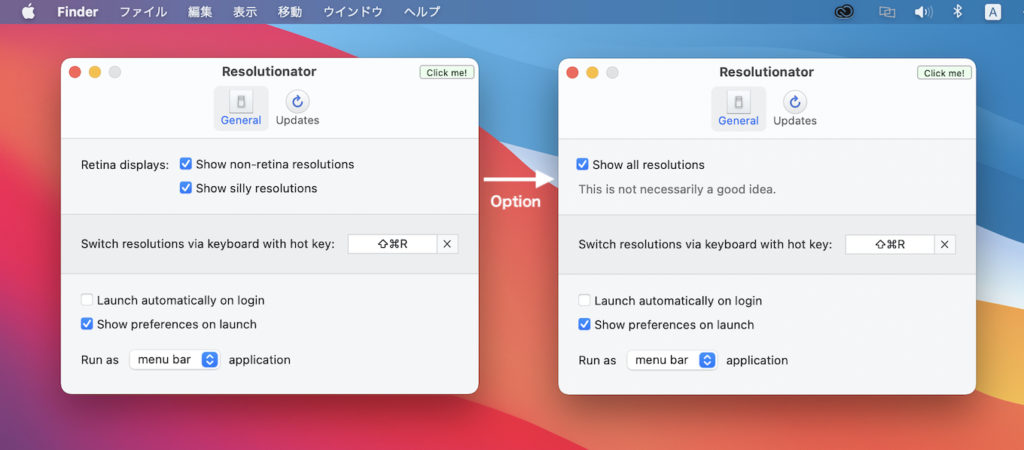Screen dimensions: 1024x450
Task: Open the Updates pane in the right window
Action: (x=795, y=108)
